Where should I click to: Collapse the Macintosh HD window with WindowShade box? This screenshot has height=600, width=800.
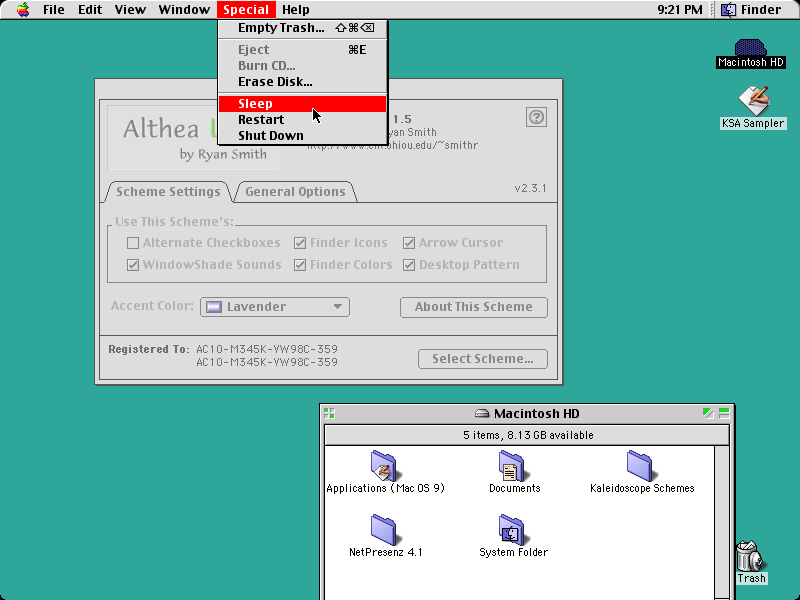tap(724, 413)
